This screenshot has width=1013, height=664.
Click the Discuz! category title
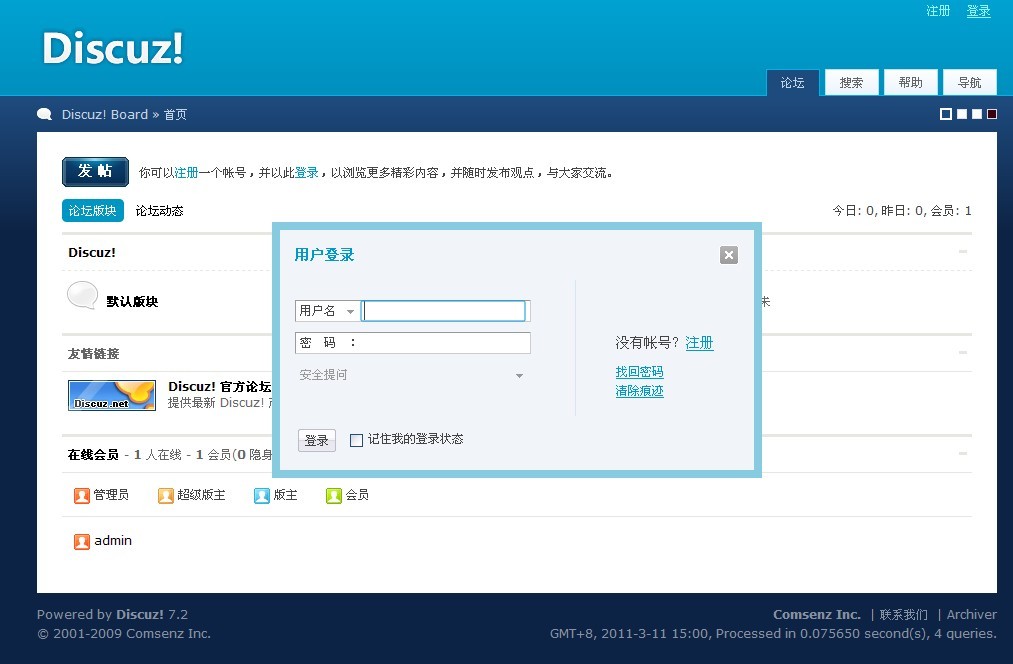tap(92, 253)
